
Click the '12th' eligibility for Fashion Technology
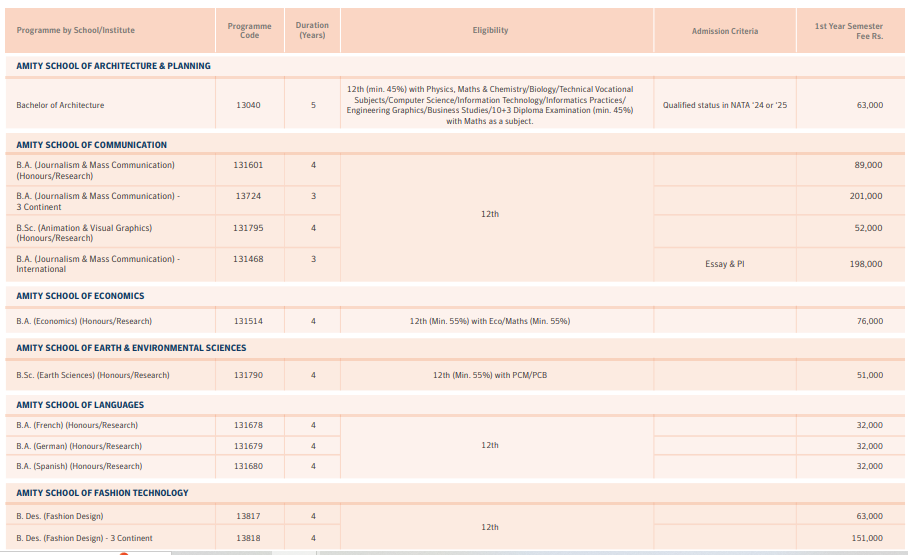490,527
